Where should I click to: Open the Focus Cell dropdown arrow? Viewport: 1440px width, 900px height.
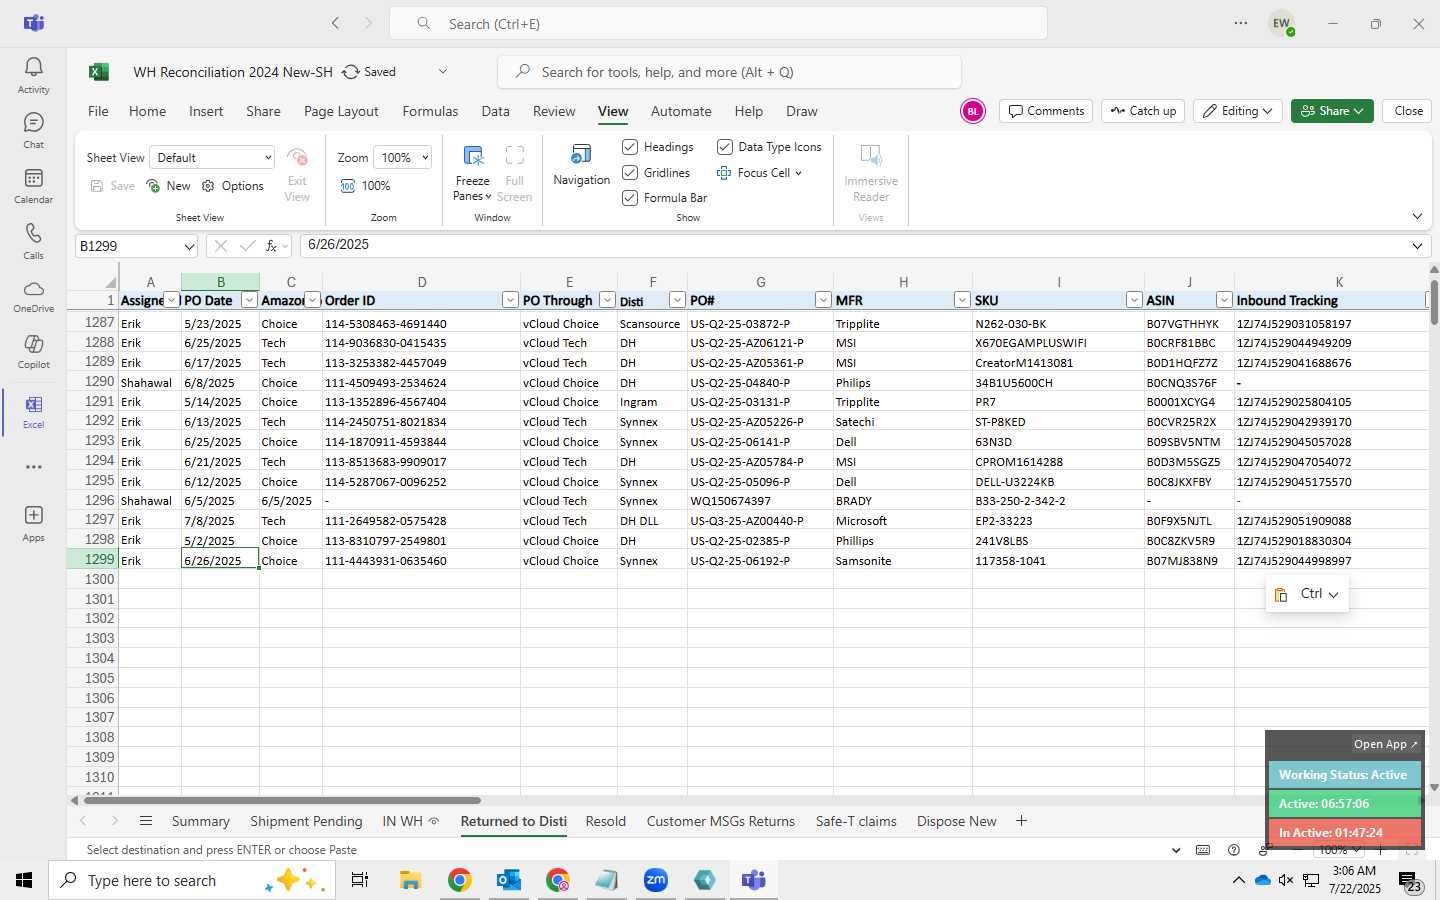click(x=798, y=173)
